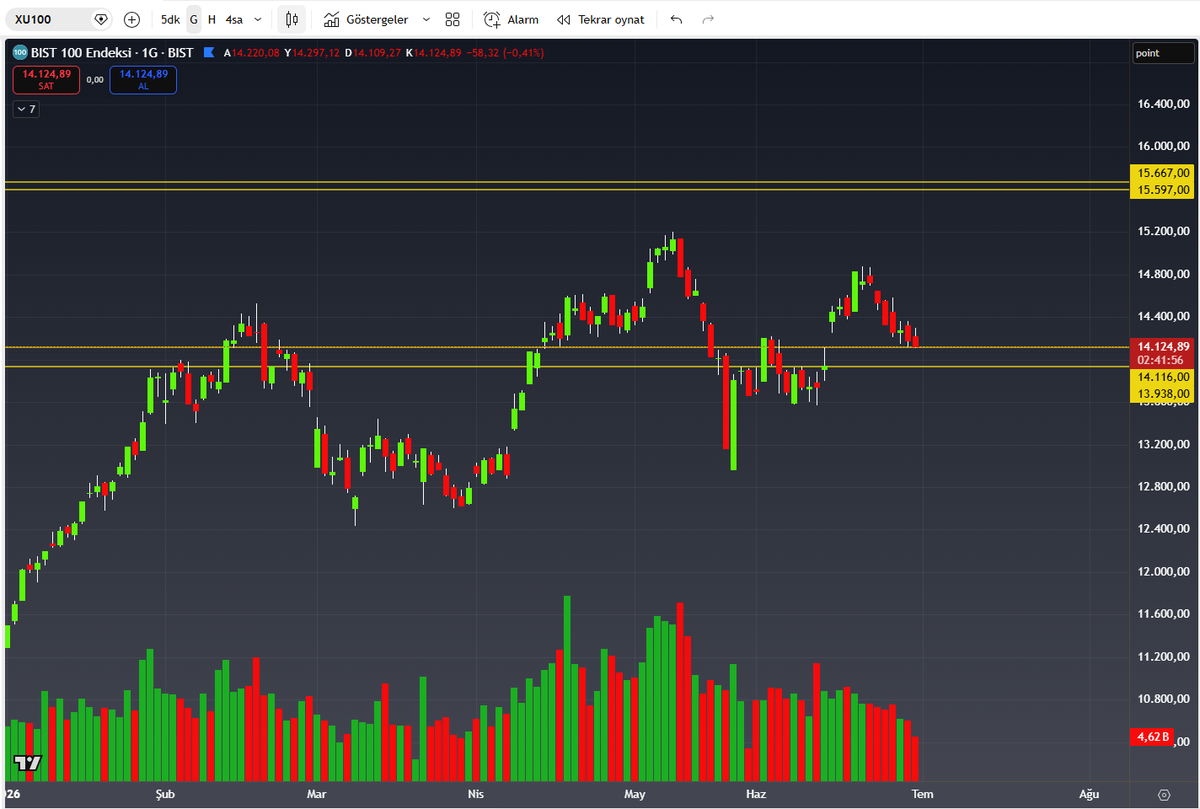
Task: Expand the favorites arrow next to Göstergeler
Action: tap(427, 19)
